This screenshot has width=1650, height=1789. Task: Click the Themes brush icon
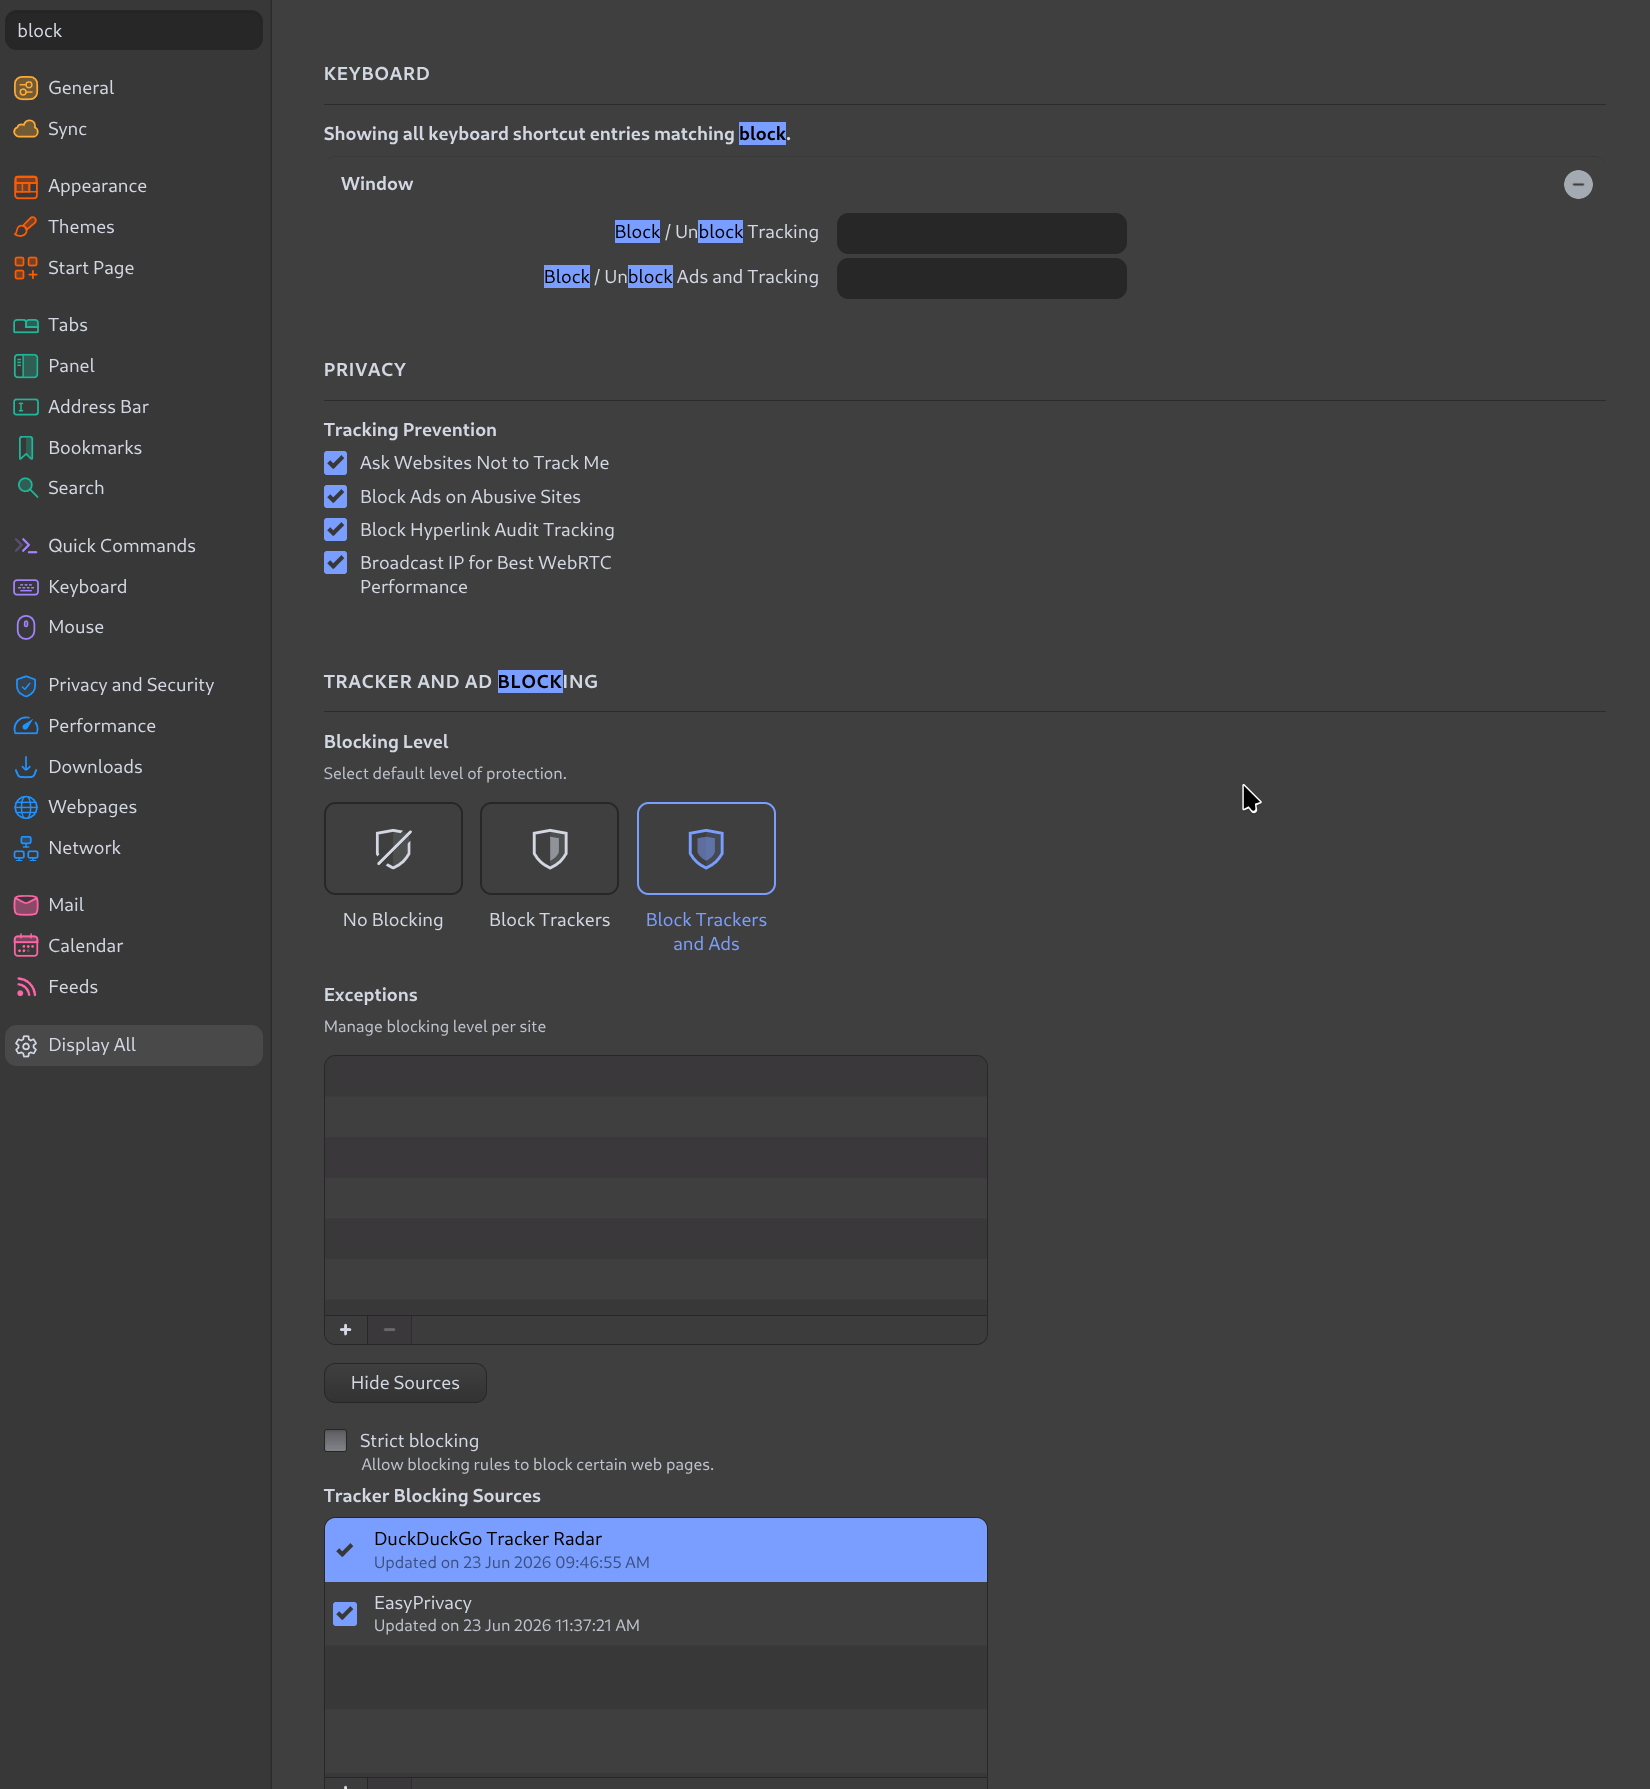[26, 227]
